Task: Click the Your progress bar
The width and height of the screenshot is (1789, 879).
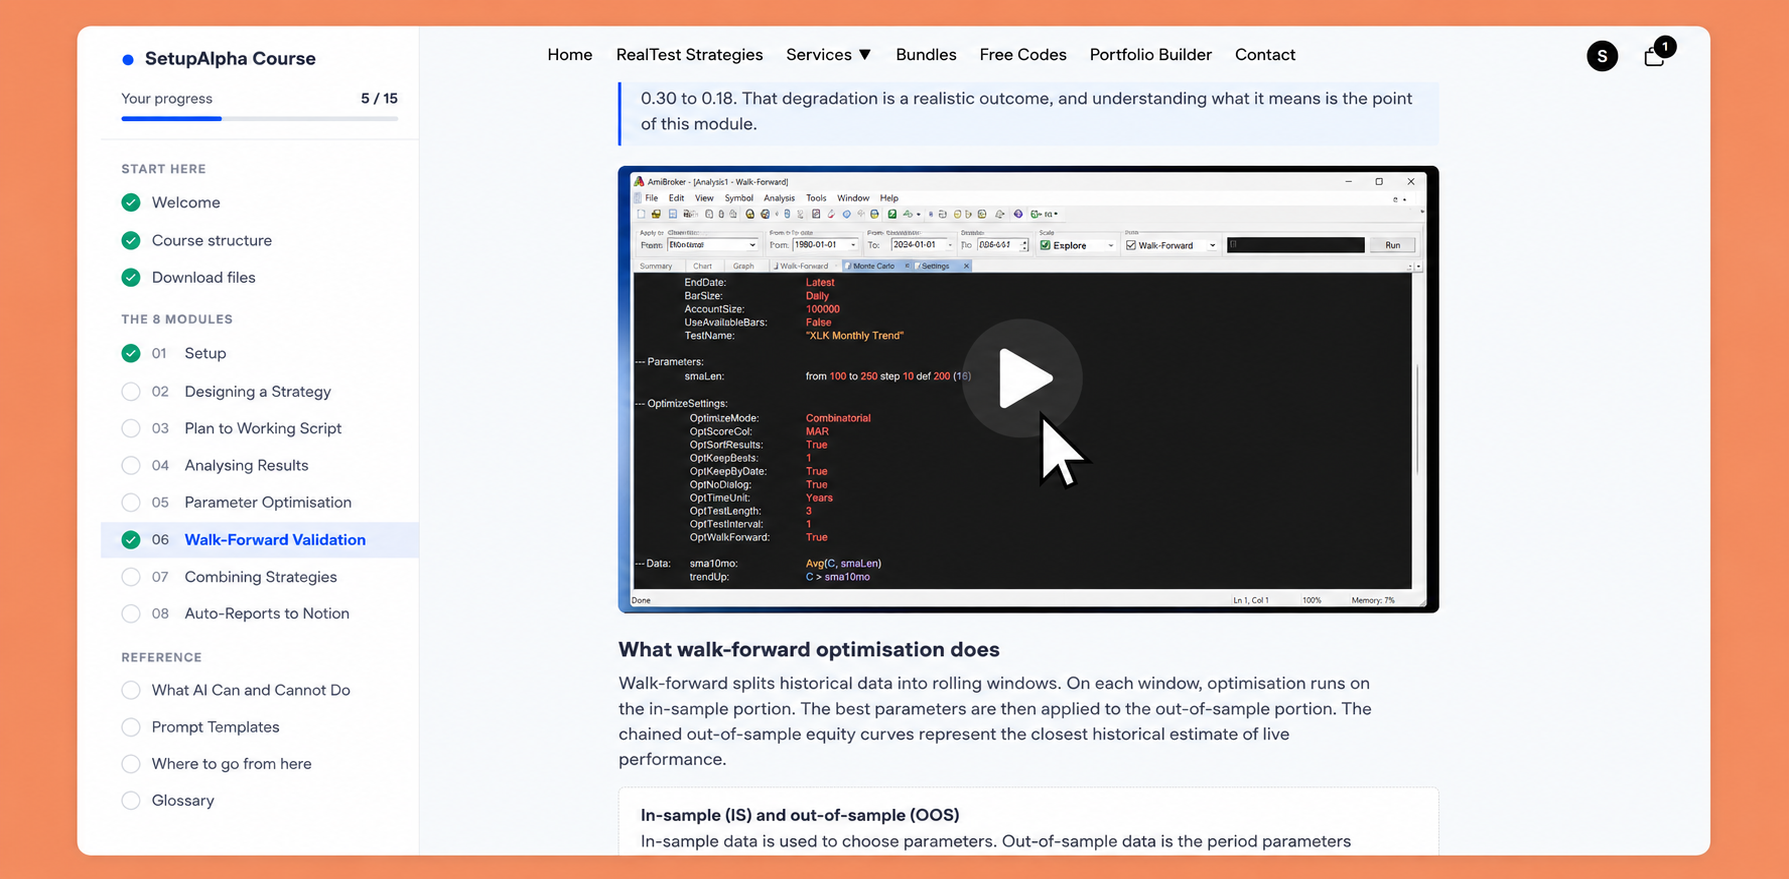Action: click(x=260, y=119)
